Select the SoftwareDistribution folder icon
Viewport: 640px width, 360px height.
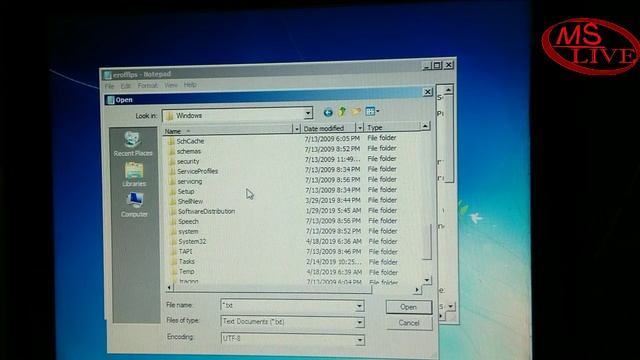tap(173, 211)
